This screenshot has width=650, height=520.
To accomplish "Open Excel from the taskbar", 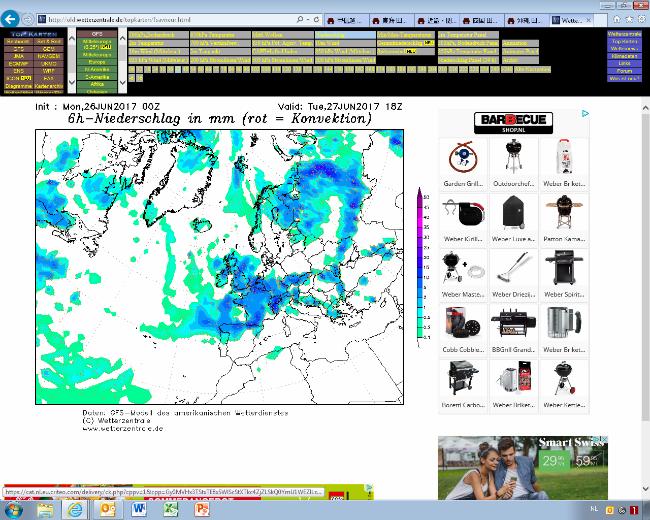I will (171, 509).
